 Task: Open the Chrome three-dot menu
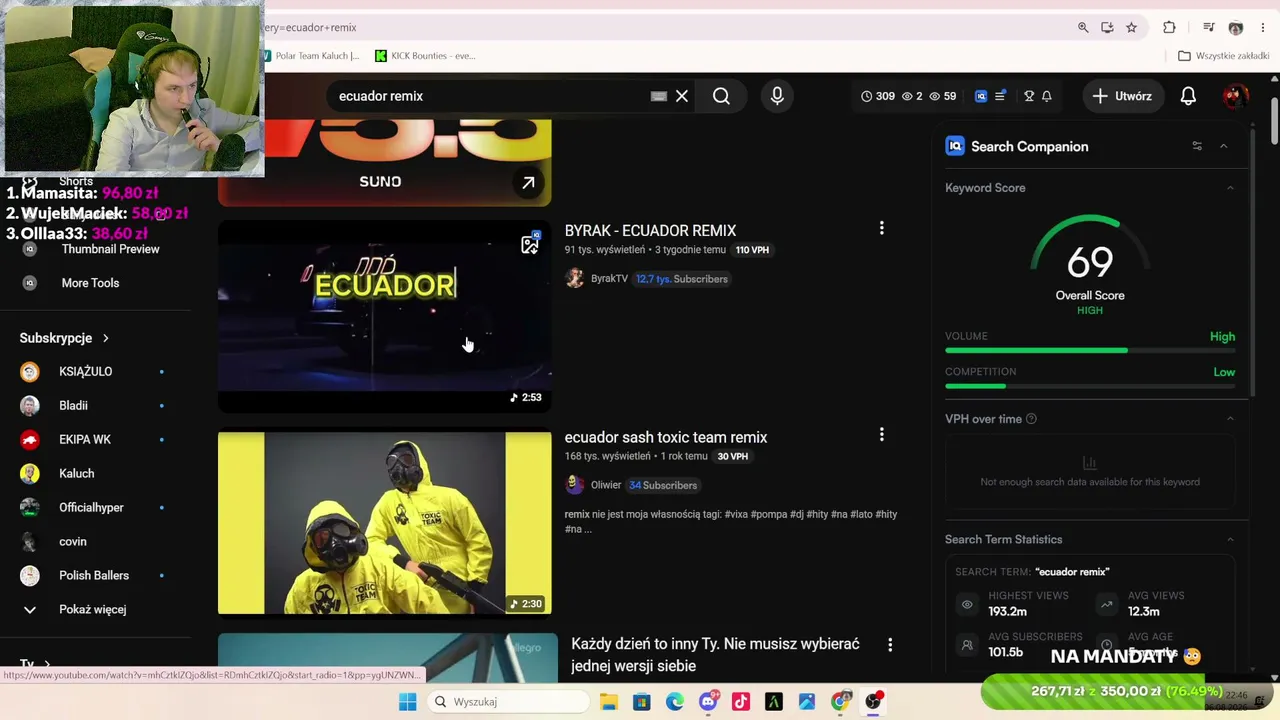pos(1263,27)
